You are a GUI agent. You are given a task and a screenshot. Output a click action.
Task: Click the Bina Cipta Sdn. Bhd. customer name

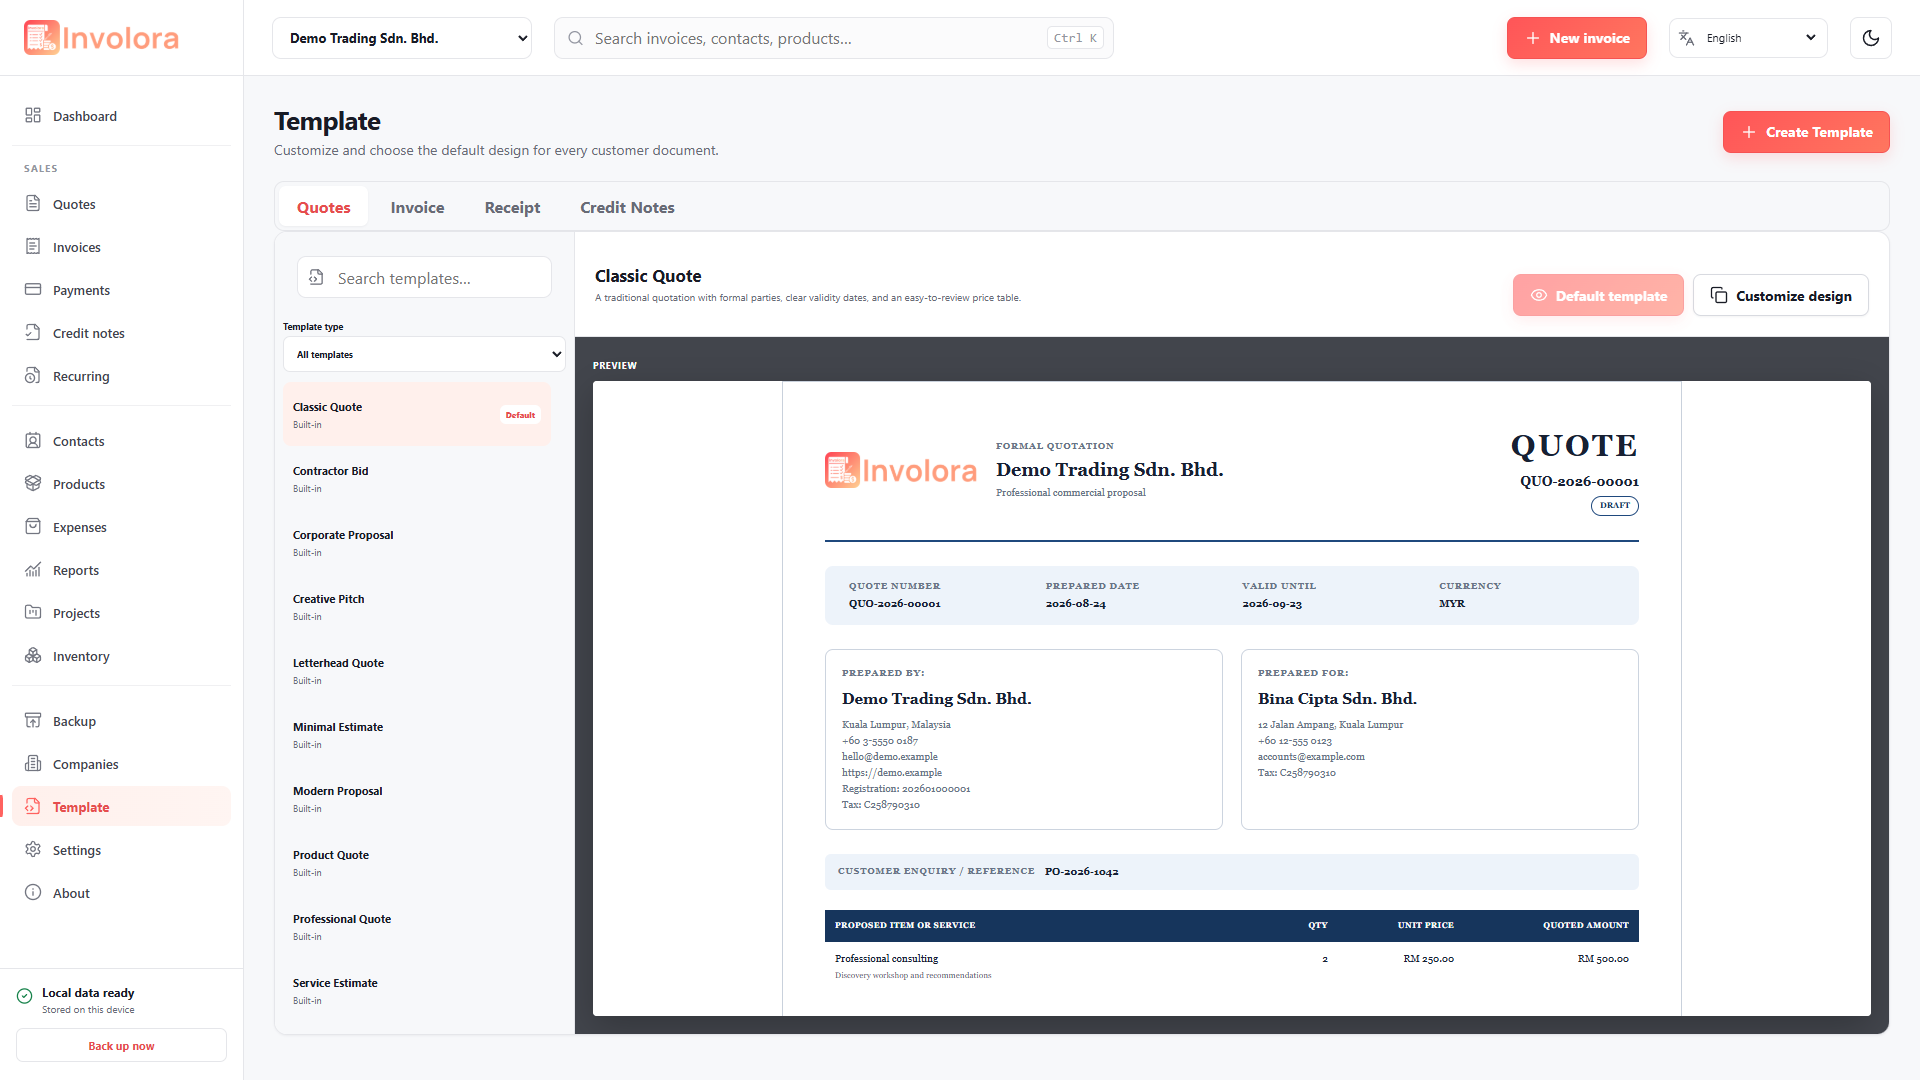tap(1337, 699)
